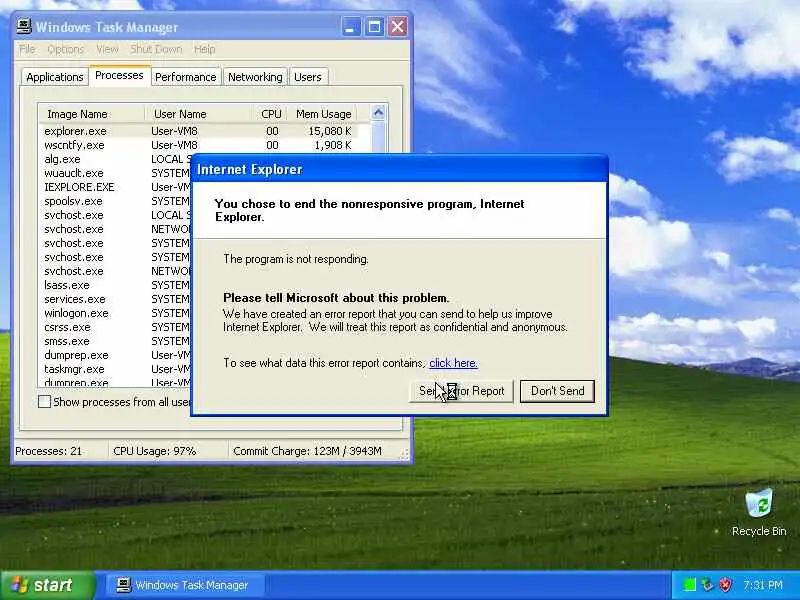Click the Task Manager title bar icon
The image size is (800, 600).
23,27
